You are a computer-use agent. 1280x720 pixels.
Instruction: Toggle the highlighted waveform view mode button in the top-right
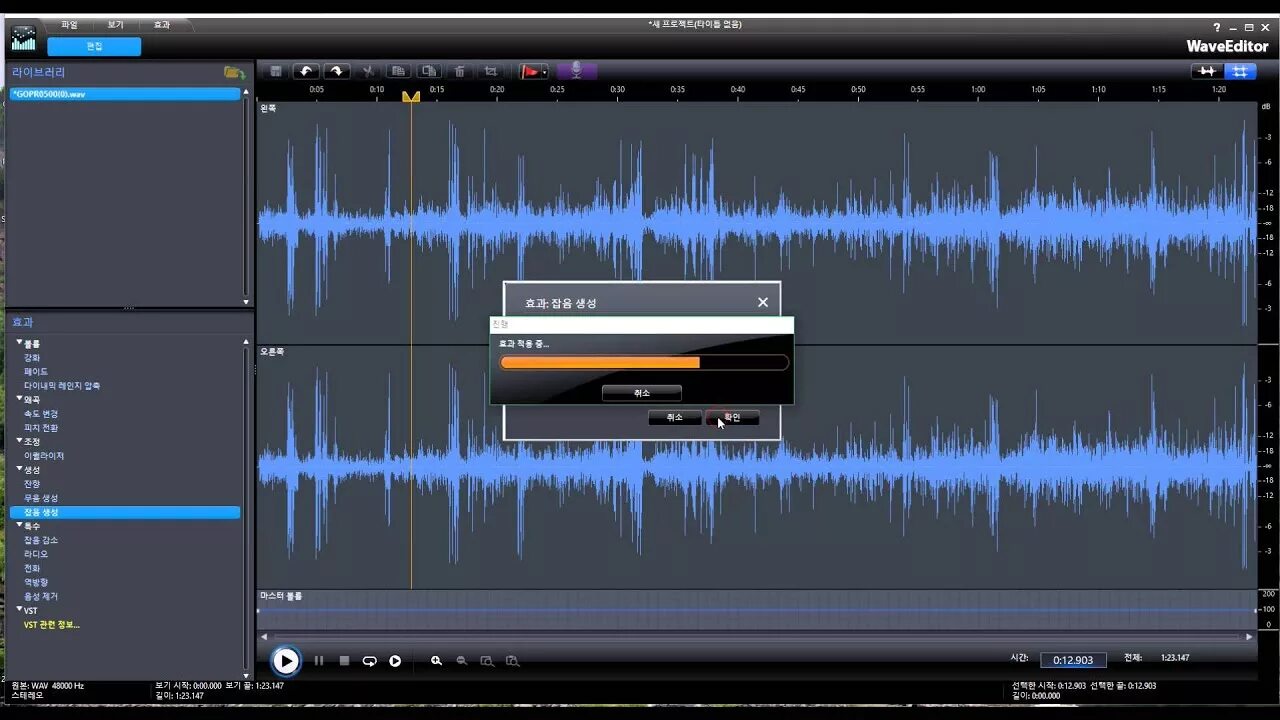(x=1240, y=71)
